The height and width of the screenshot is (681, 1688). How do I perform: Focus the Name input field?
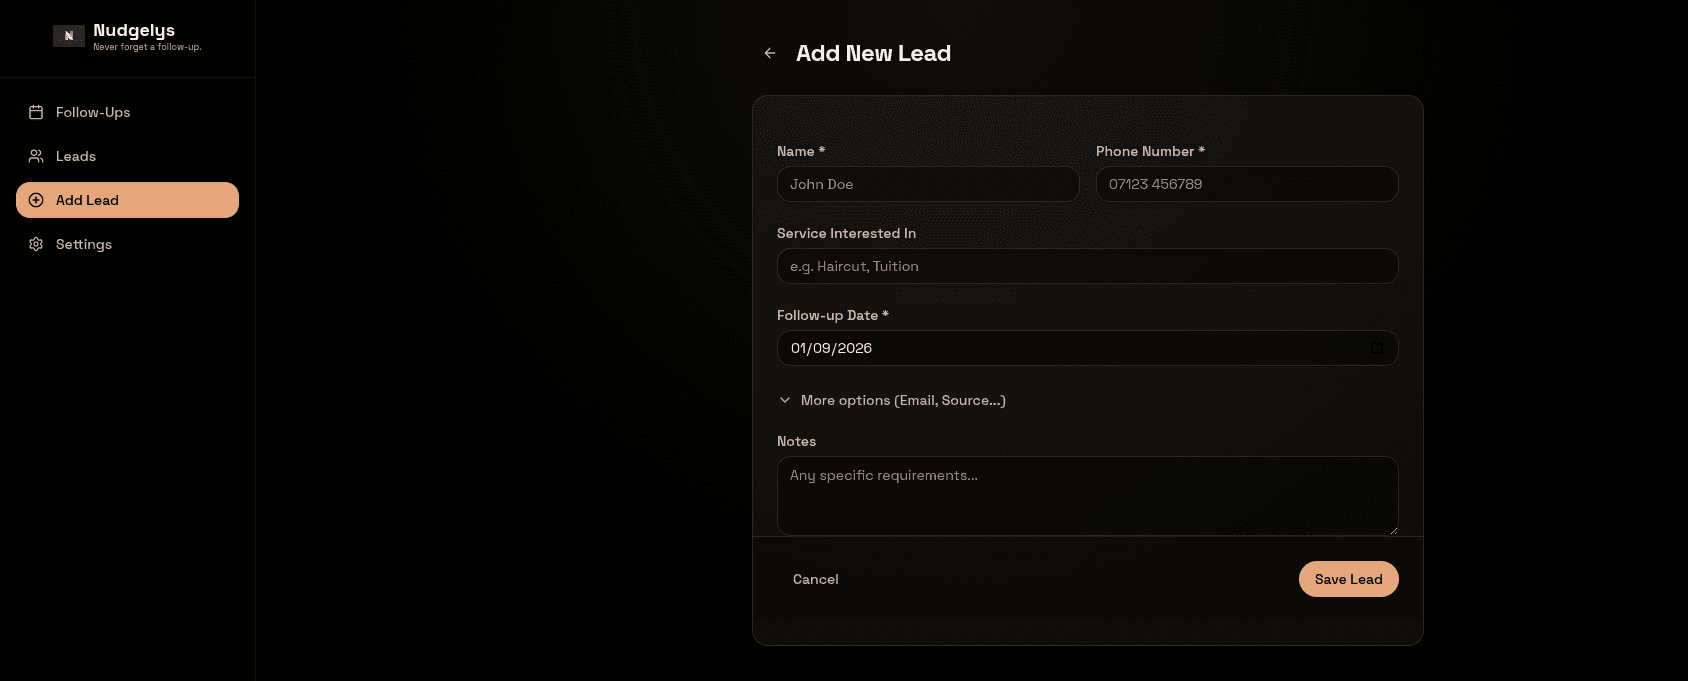coord(927,184)
